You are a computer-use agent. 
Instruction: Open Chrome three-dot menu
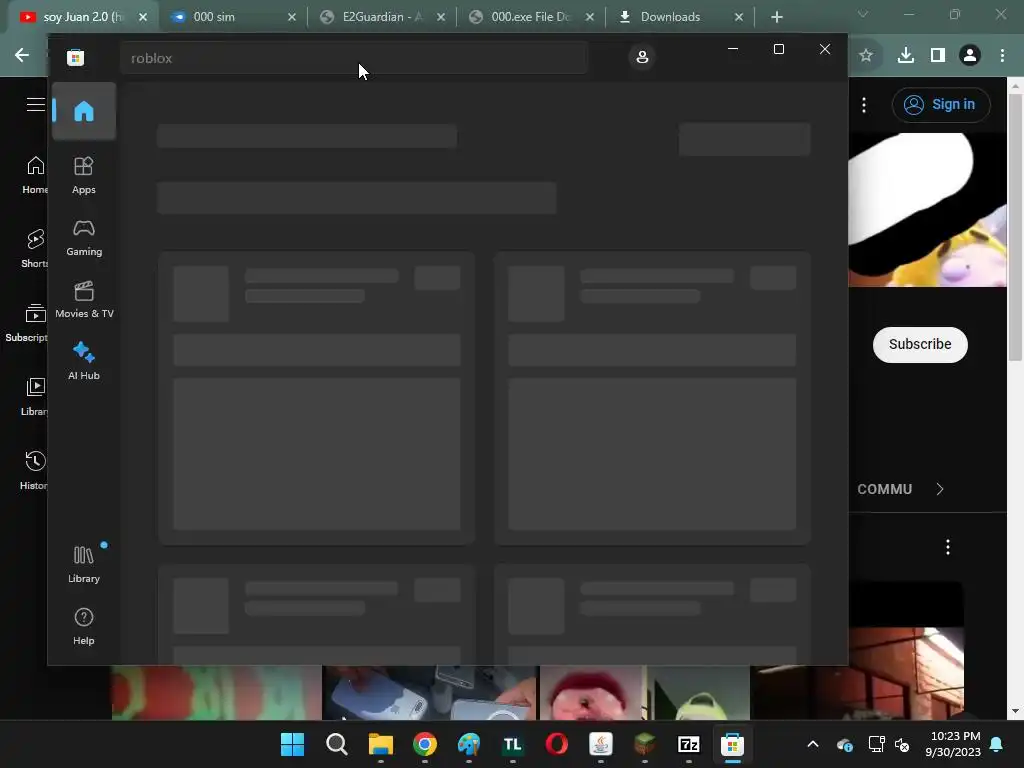point(1002,56)
